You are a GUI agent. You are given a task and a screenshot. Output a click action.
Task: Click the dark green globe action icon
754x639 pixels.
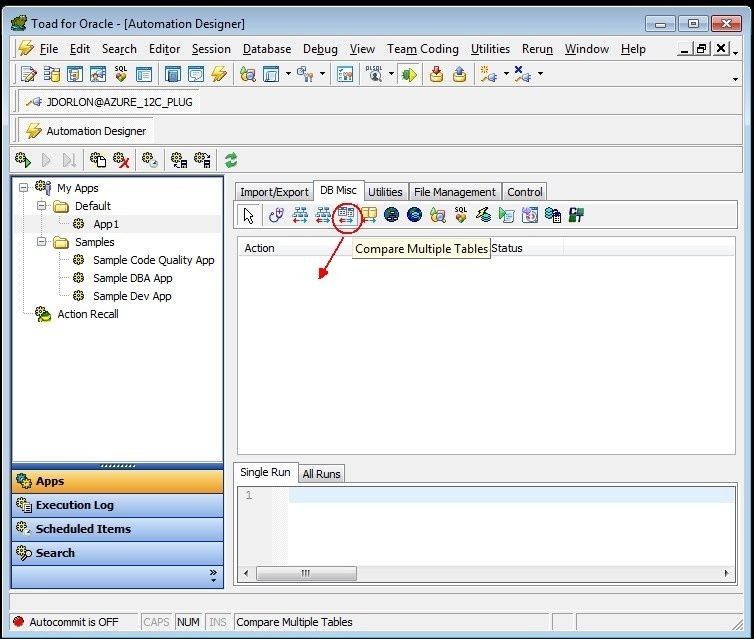coord(391,215)
